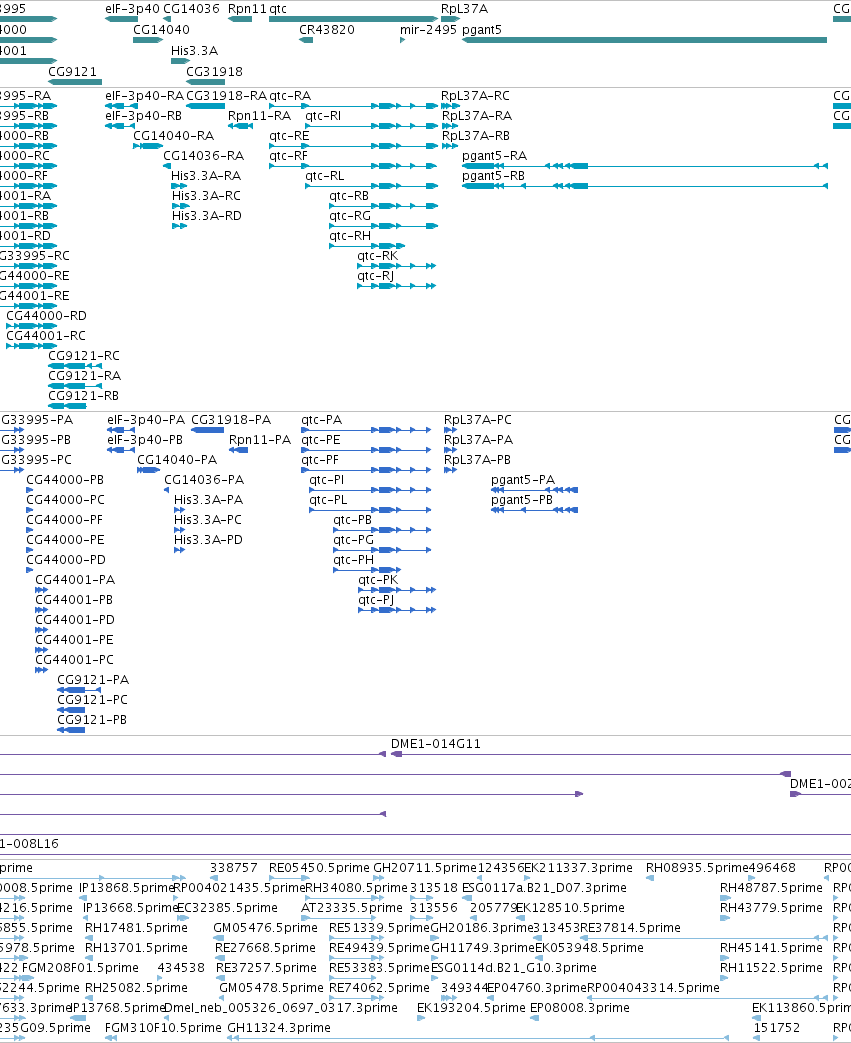Screen dimensions: 851x1043
Task: Select transcript qtc-RI
Action: pos(323,116)
